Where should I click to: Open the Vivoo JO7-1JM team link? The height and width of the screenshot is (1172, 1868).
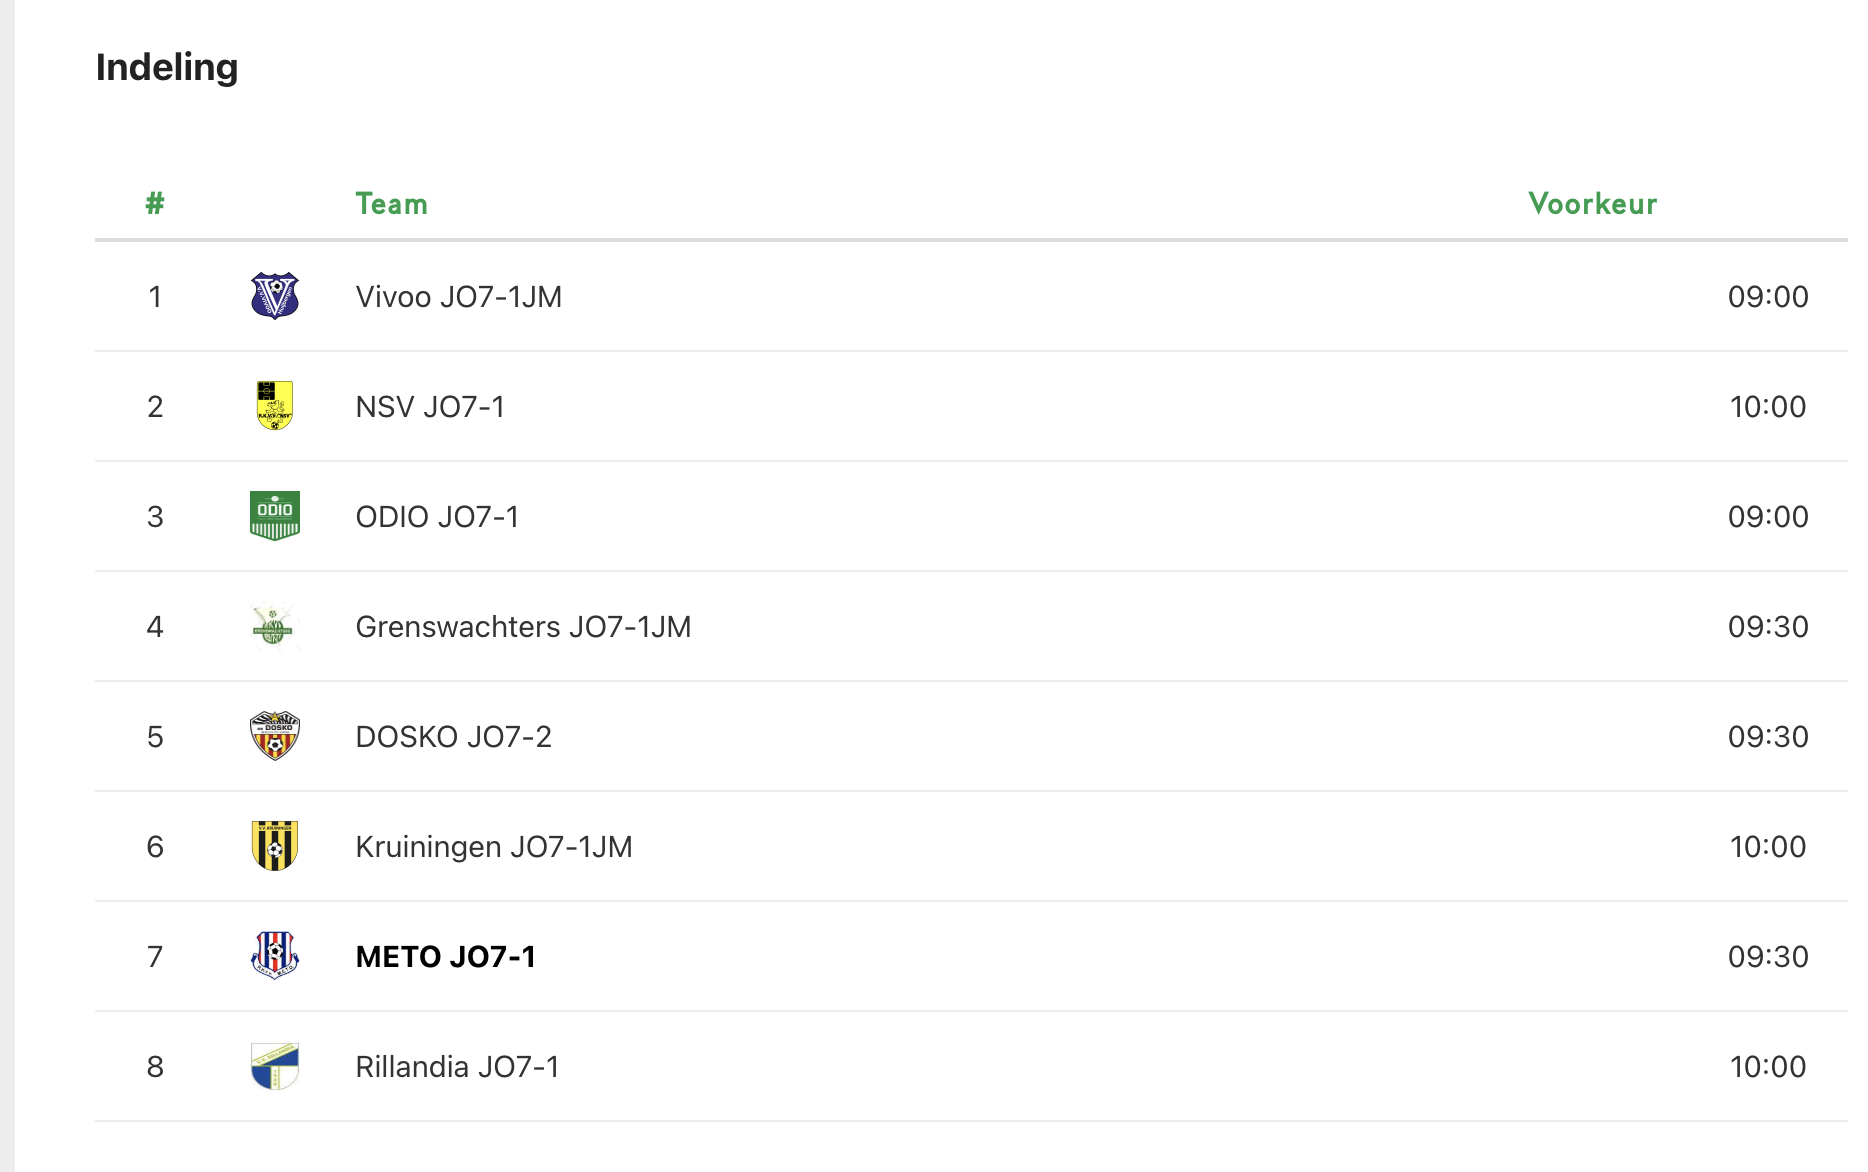(x=458, y=297)
